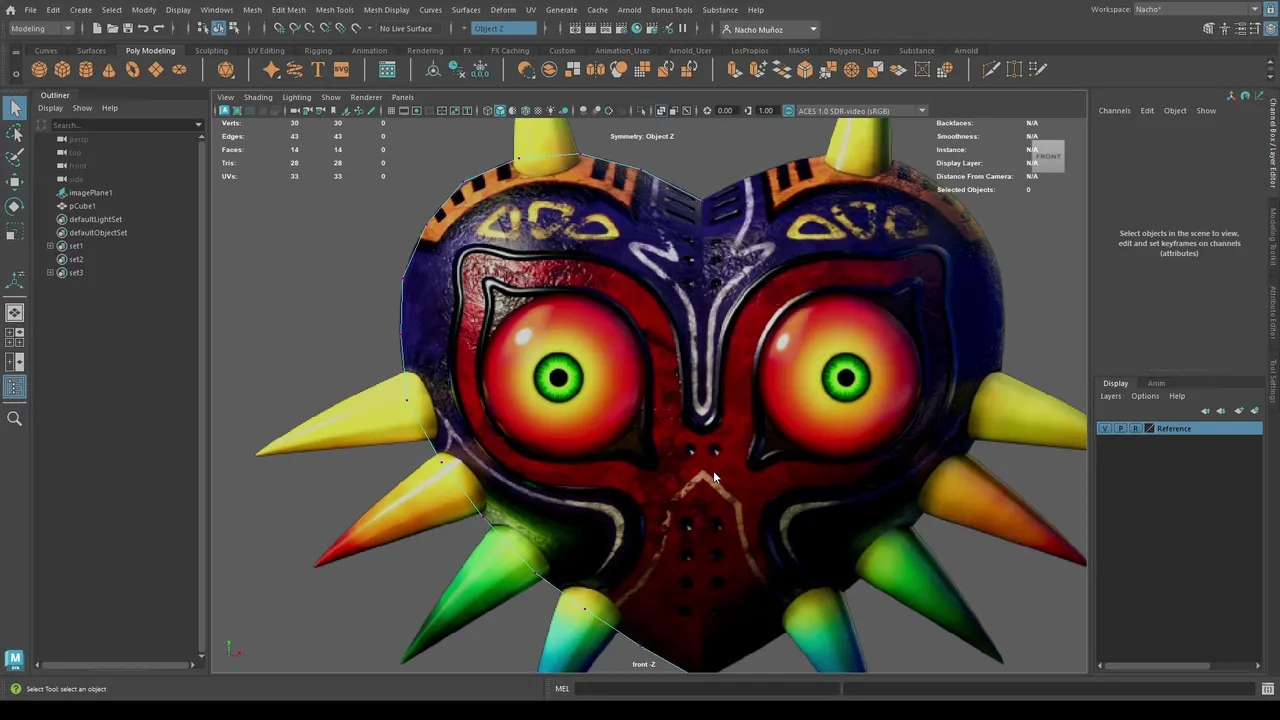This screenshot has height=720, width=1280.
Task: Click the Center Pivot shelf icon
Action: click(433, 69)
